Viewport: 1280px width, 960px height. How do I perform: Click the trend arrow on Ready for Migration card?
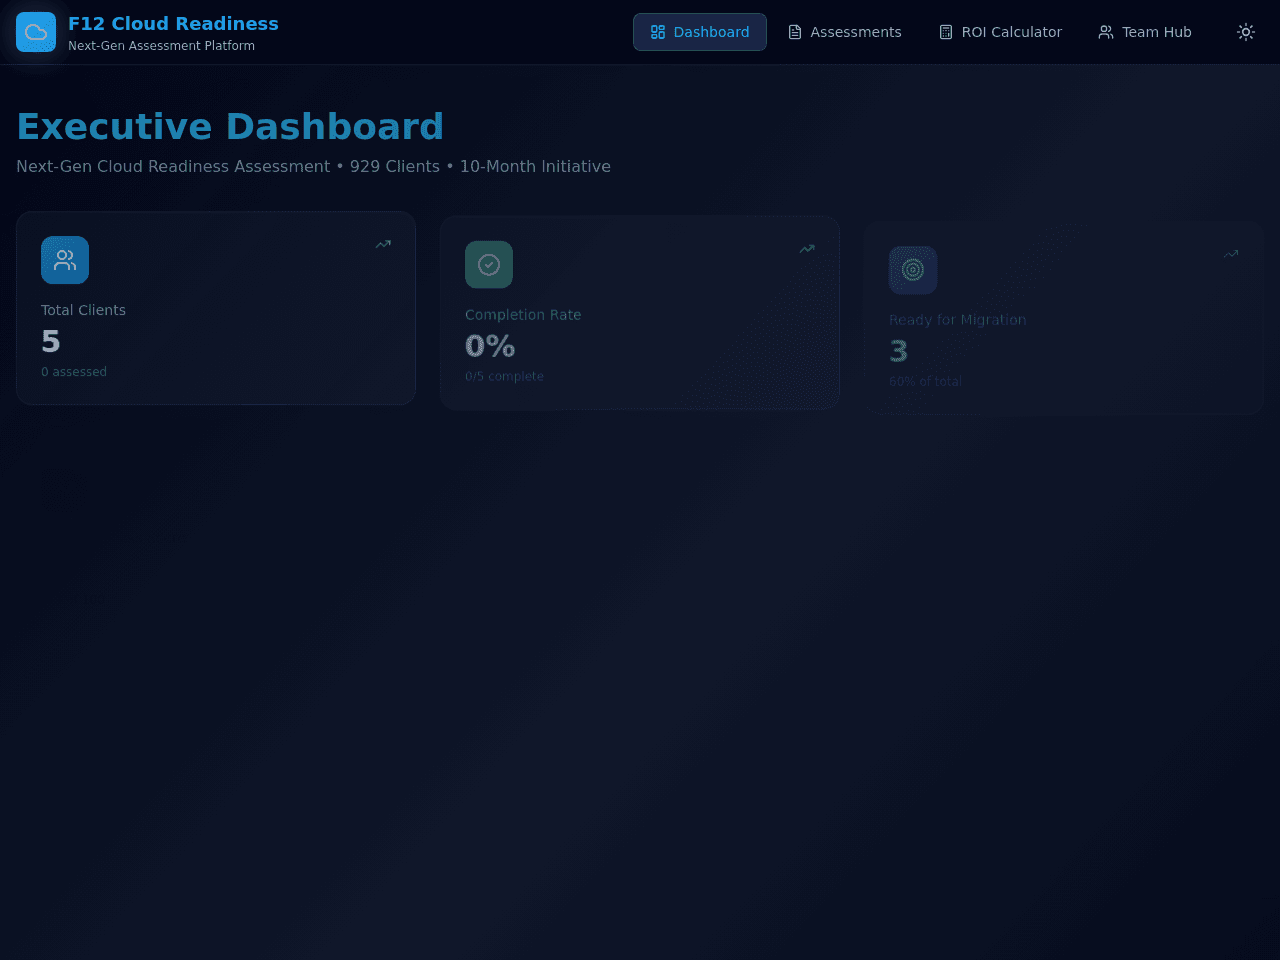1231,254
